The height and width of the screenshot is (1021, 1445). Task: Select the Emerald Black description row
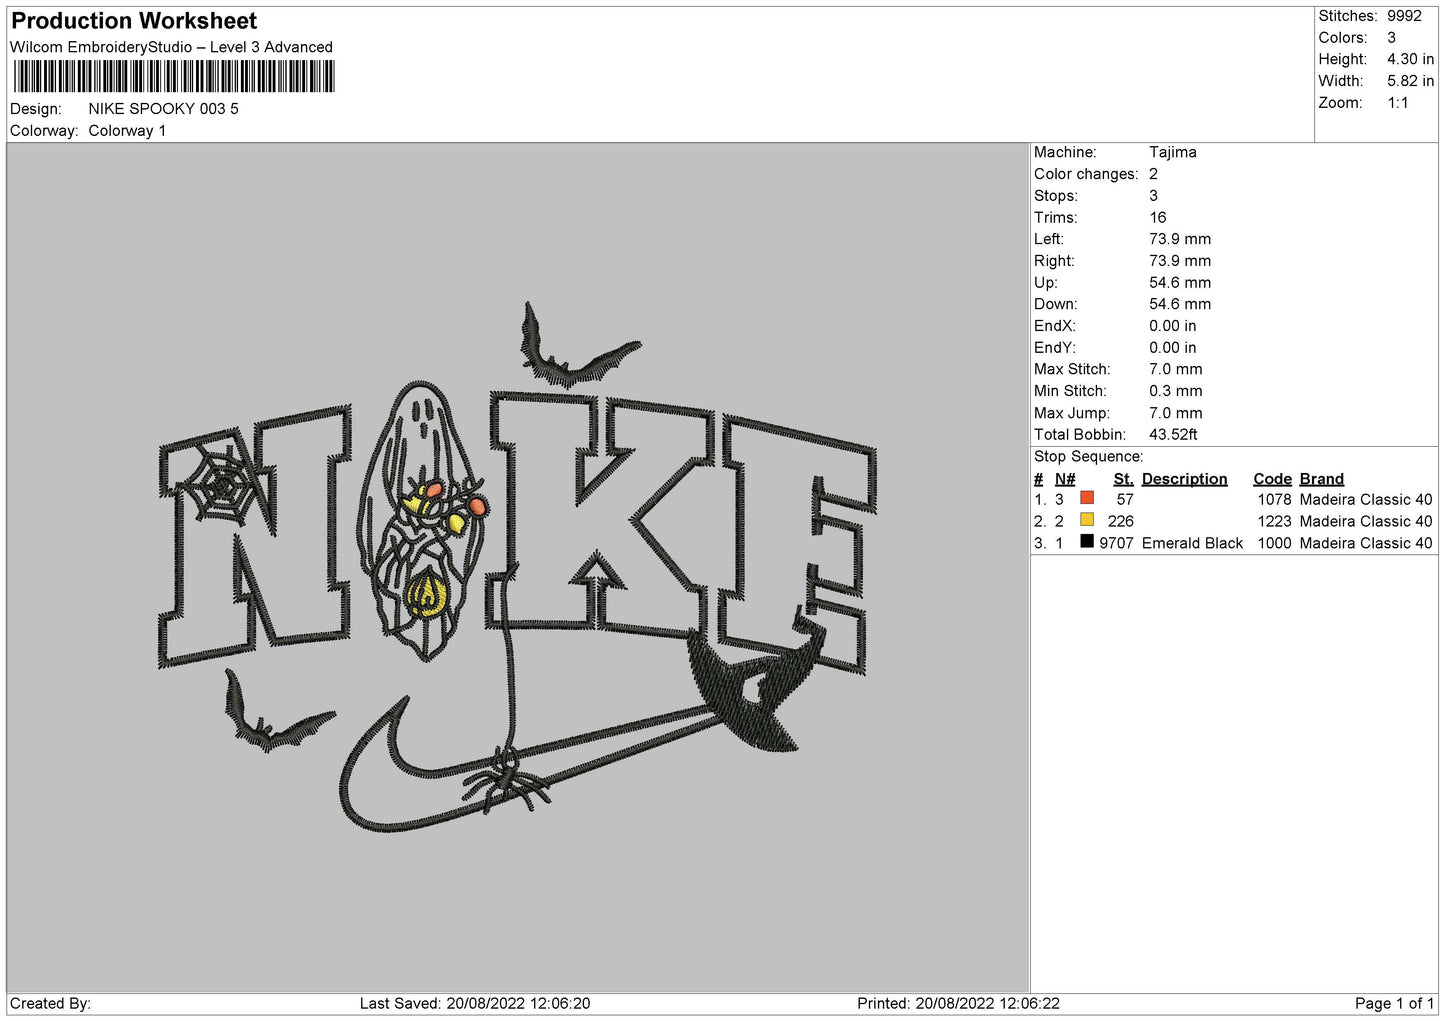[1192, 543]
